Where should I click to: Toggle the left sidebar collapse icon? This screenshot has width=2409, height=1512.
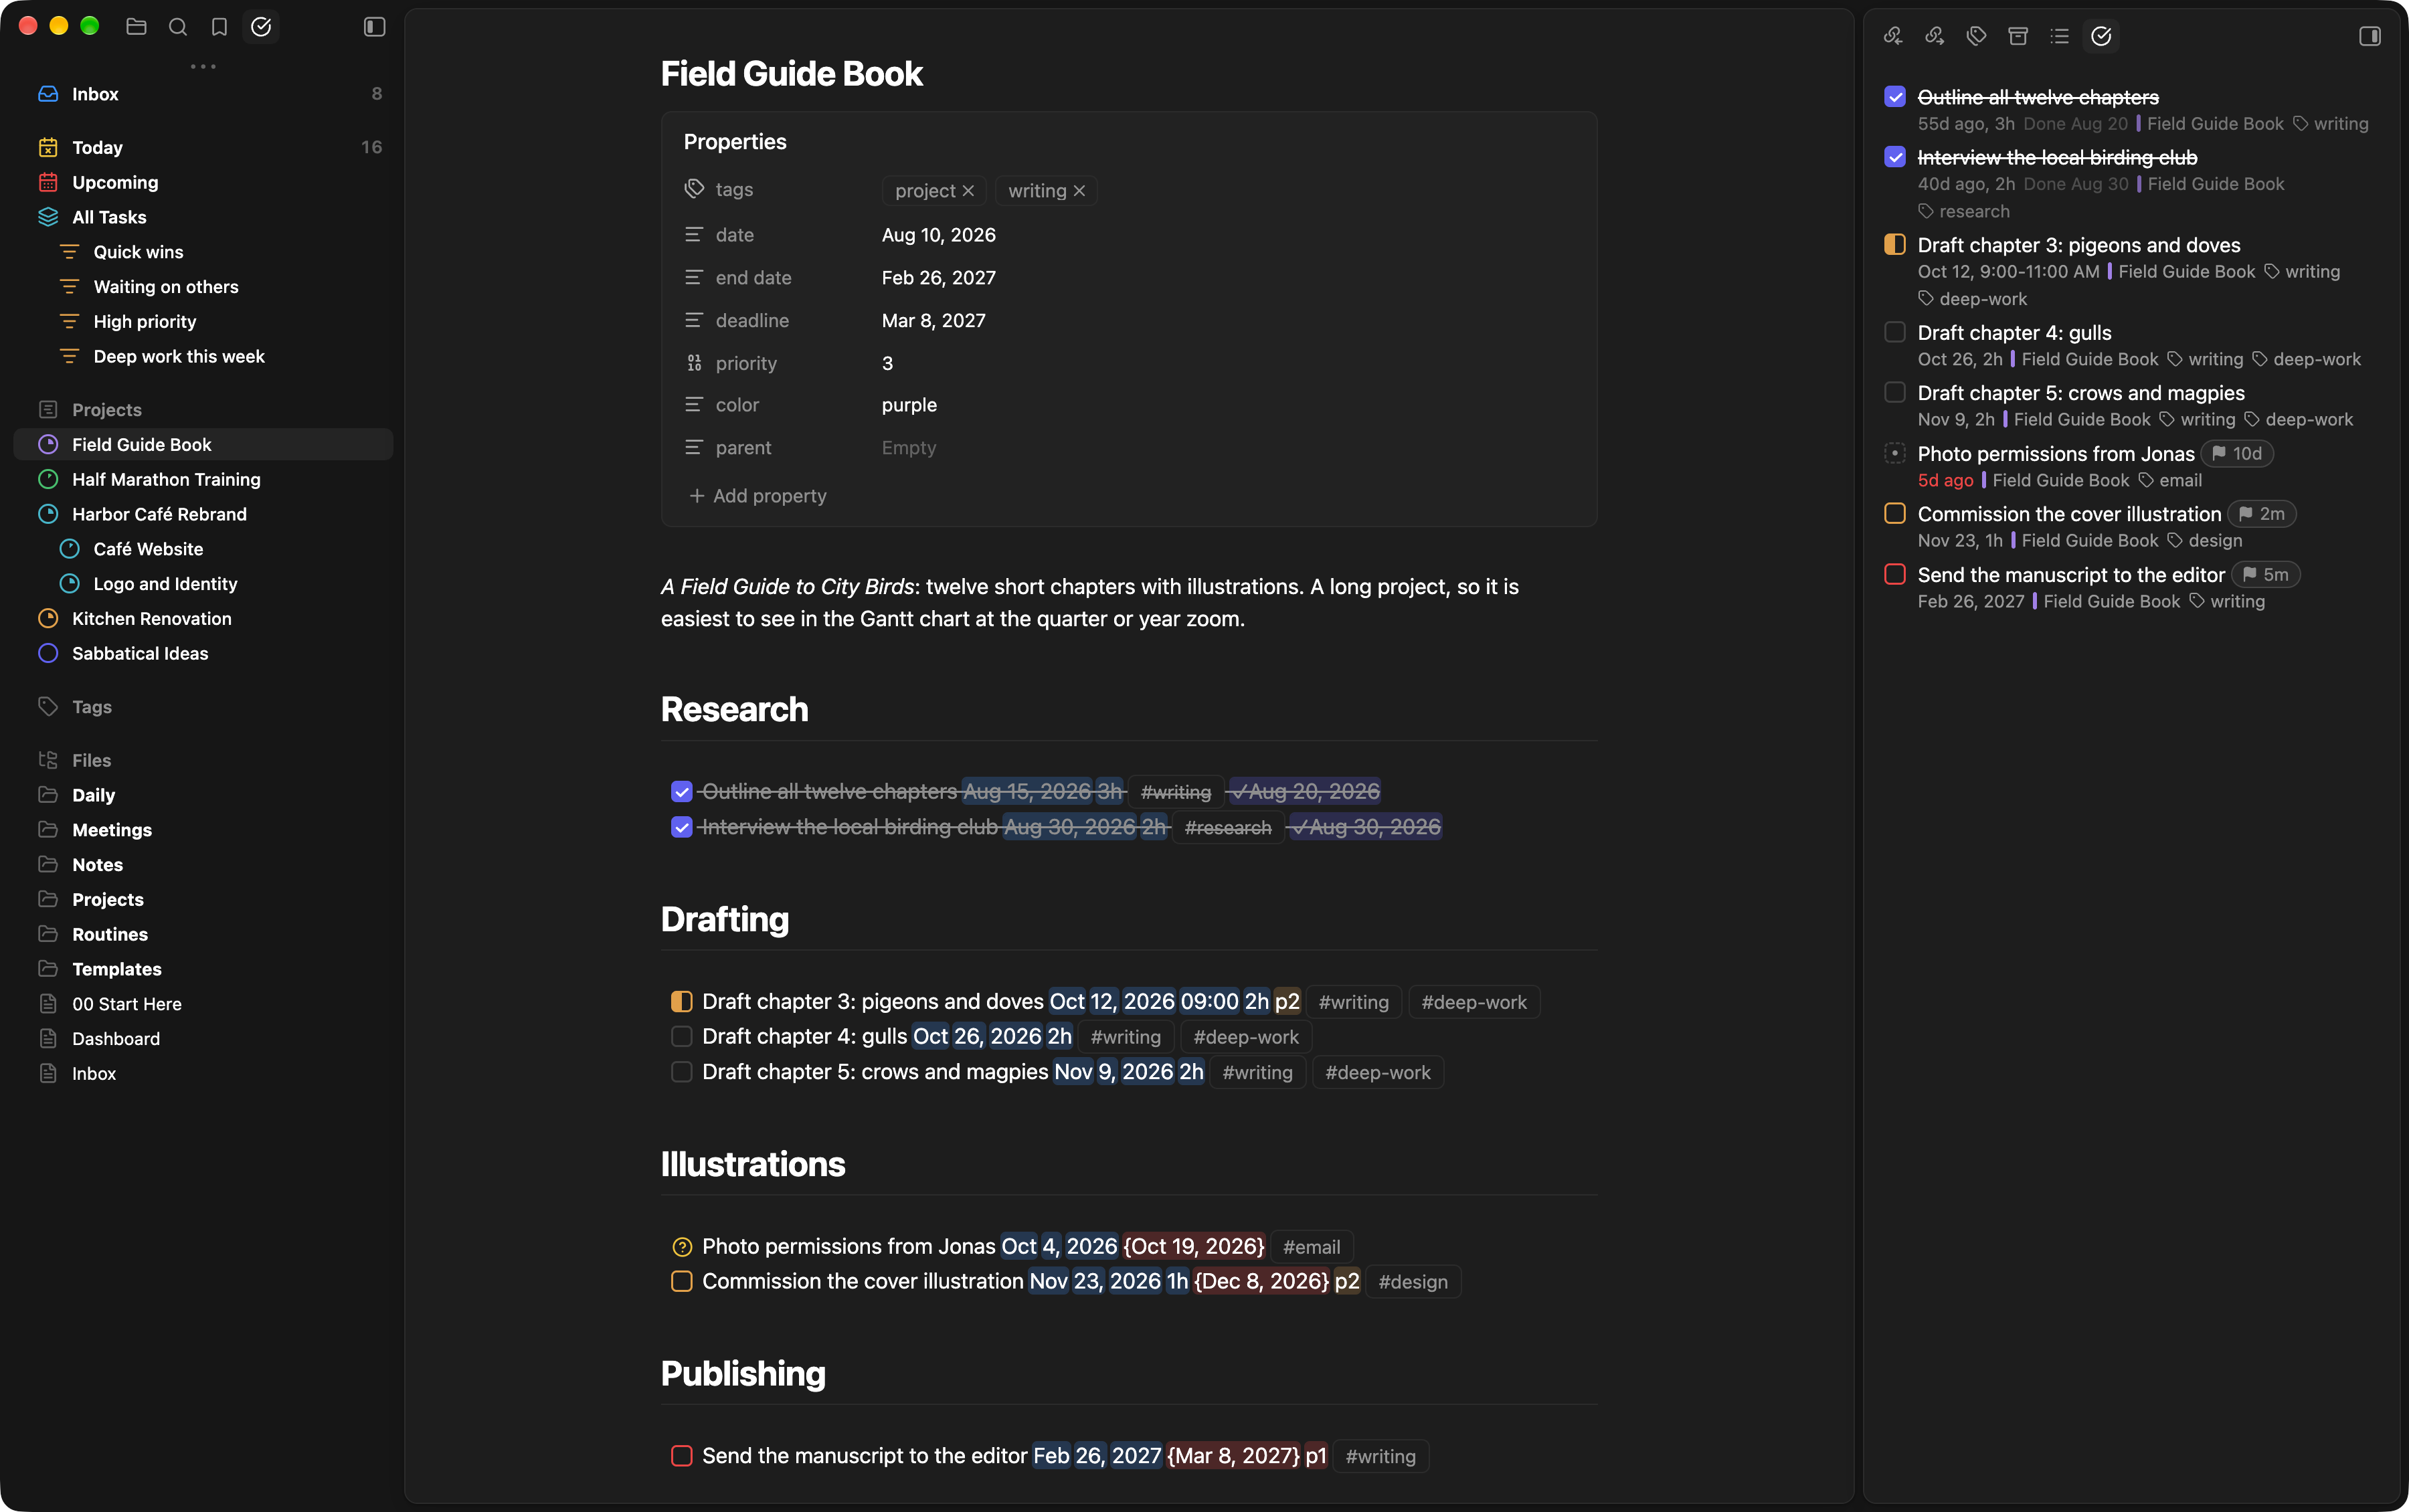pyautogui.click(x=375, y=27)
